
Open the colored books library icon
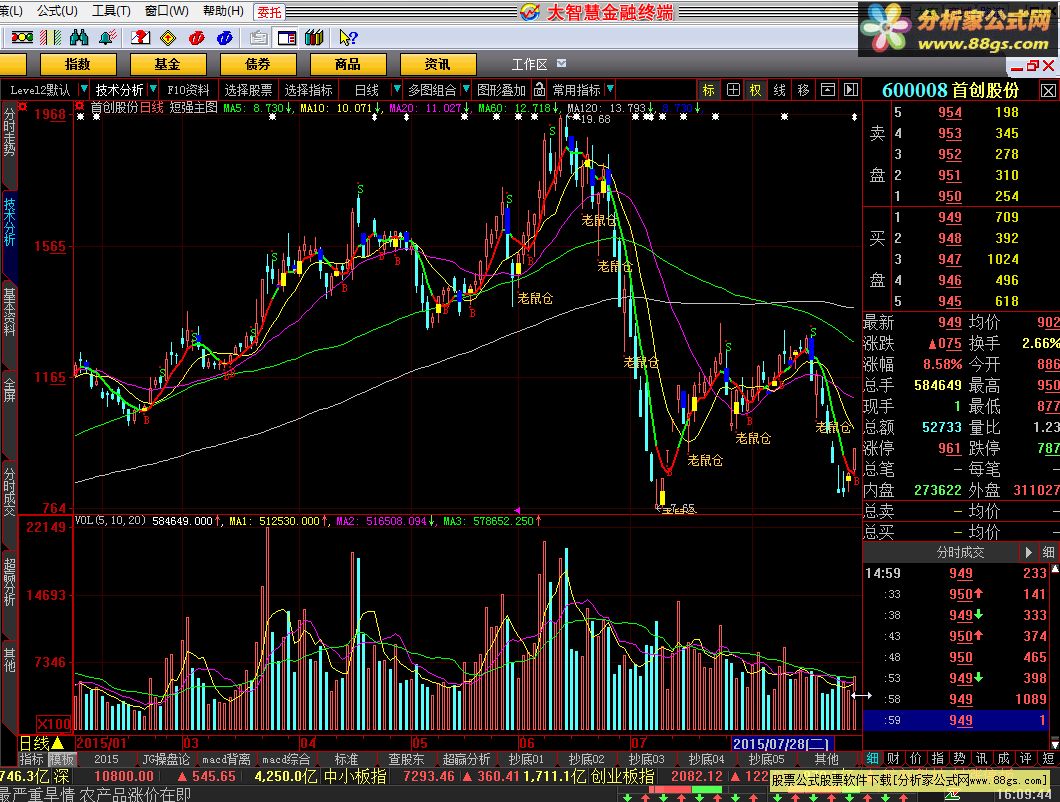(314, 38)
